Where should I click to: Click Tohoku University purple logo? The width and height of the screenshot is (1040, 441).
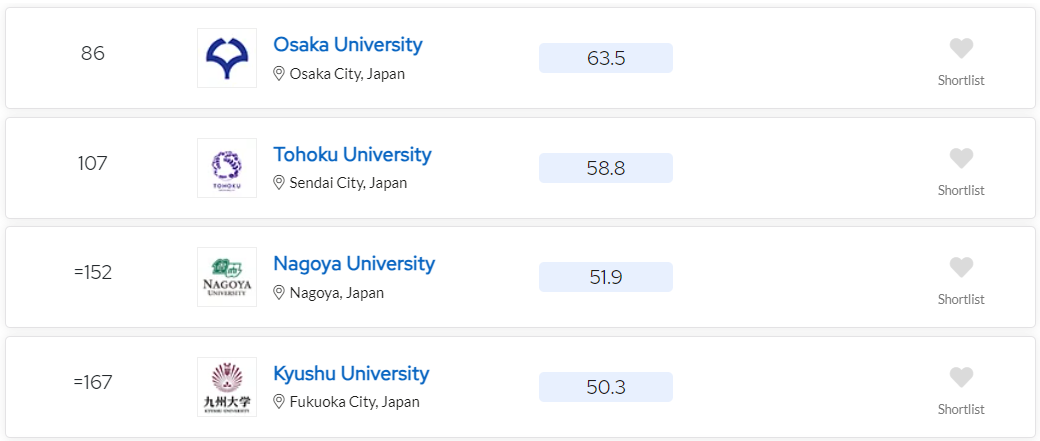point(227,168)
